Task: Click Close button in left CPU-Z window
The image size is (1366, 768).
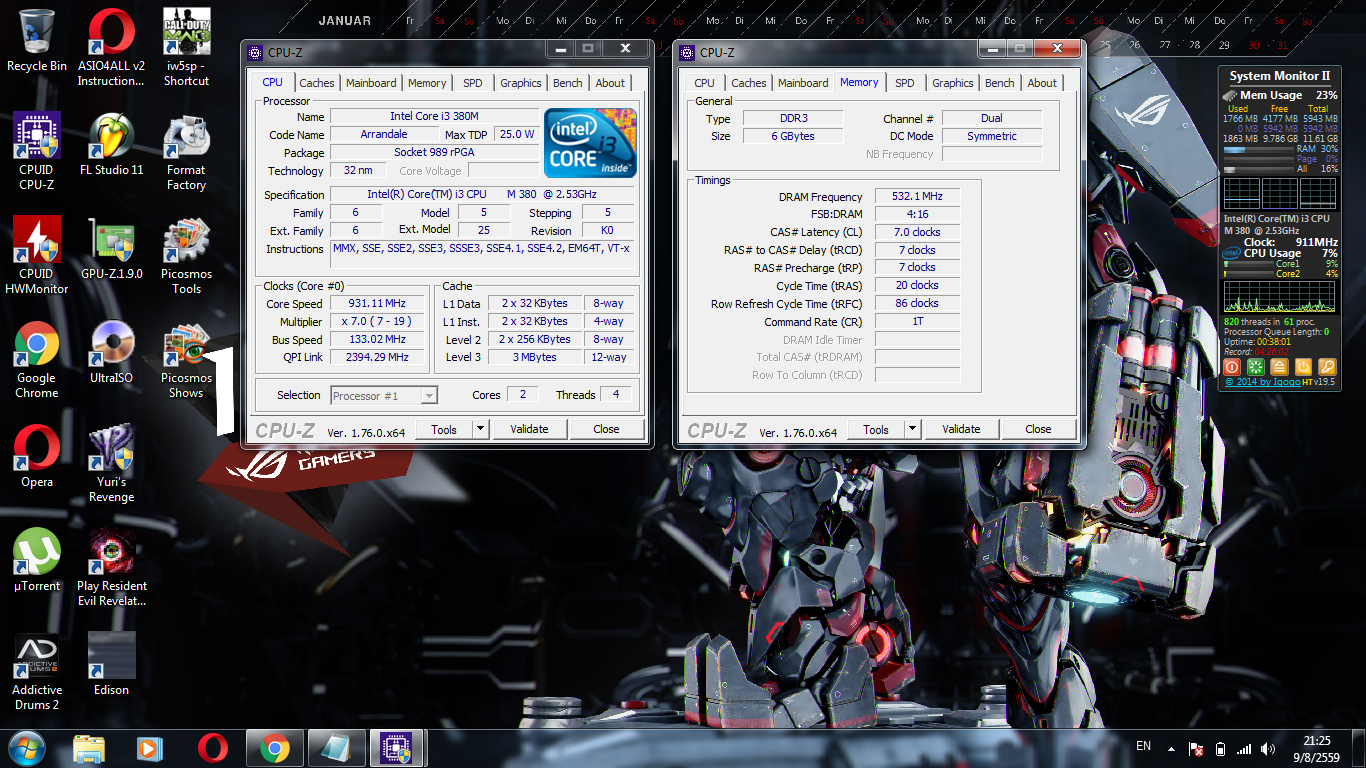Action: (x=606, y=429)
